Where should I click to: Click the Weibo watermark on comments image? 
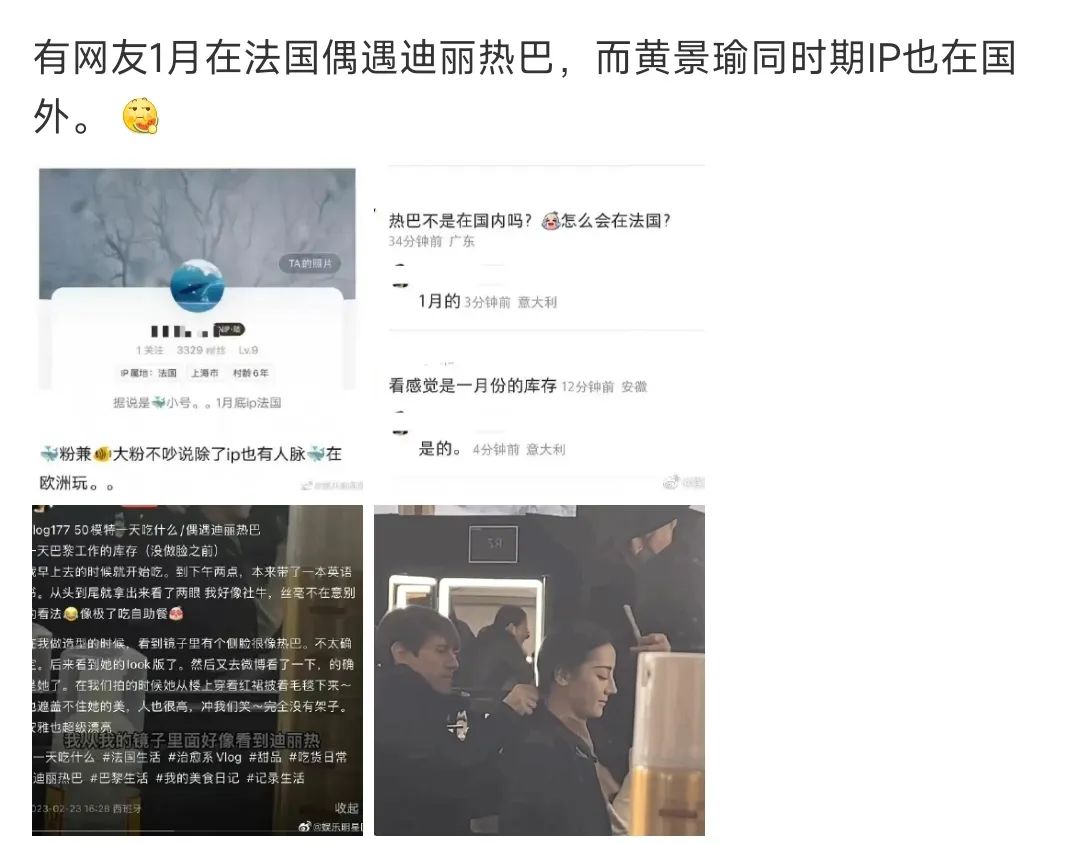pos(672,482)
